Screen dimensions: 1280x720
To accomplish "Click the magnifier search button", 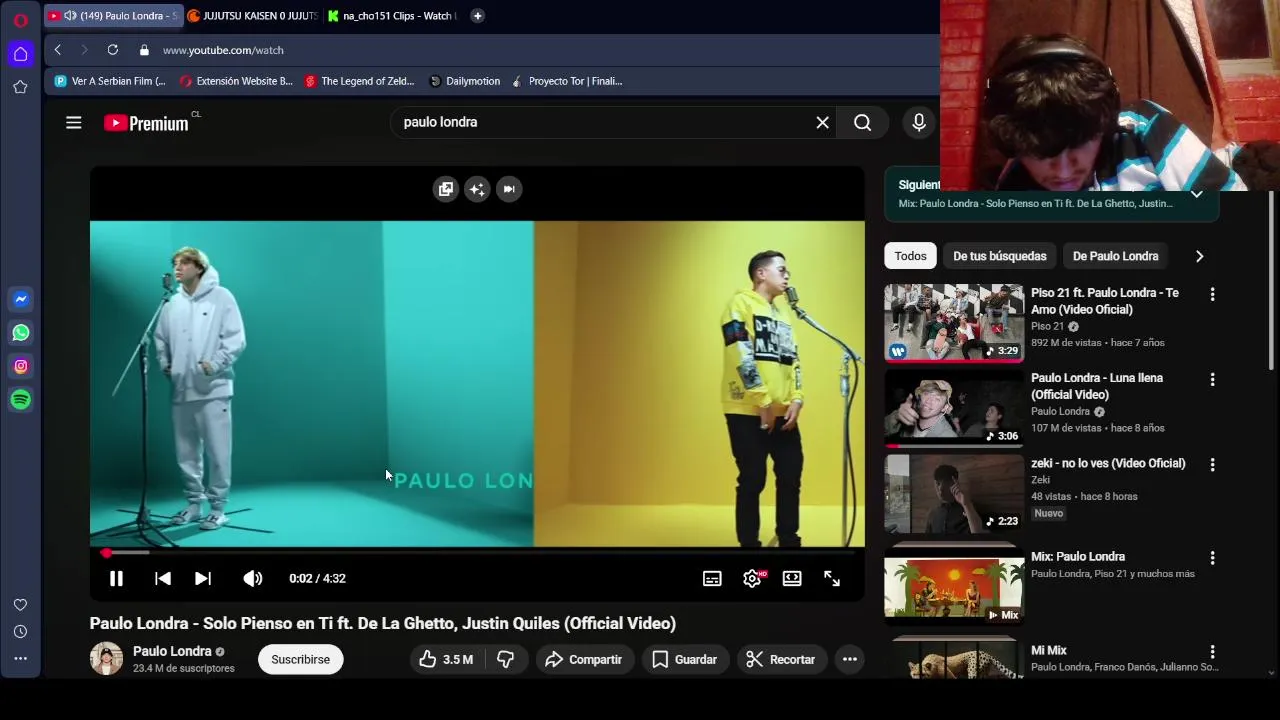I will pos(862,122).
